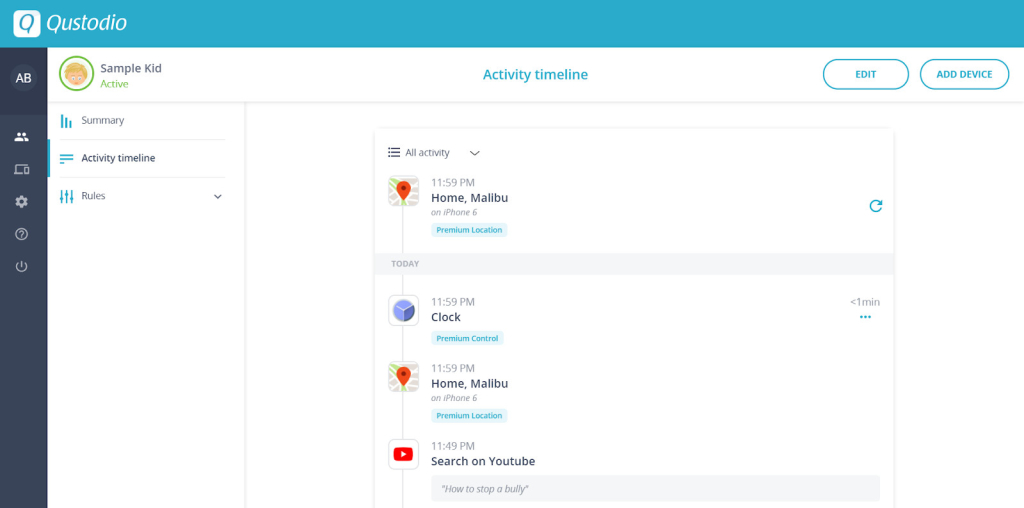Refresh the location with the reload icon

(875, 206)
